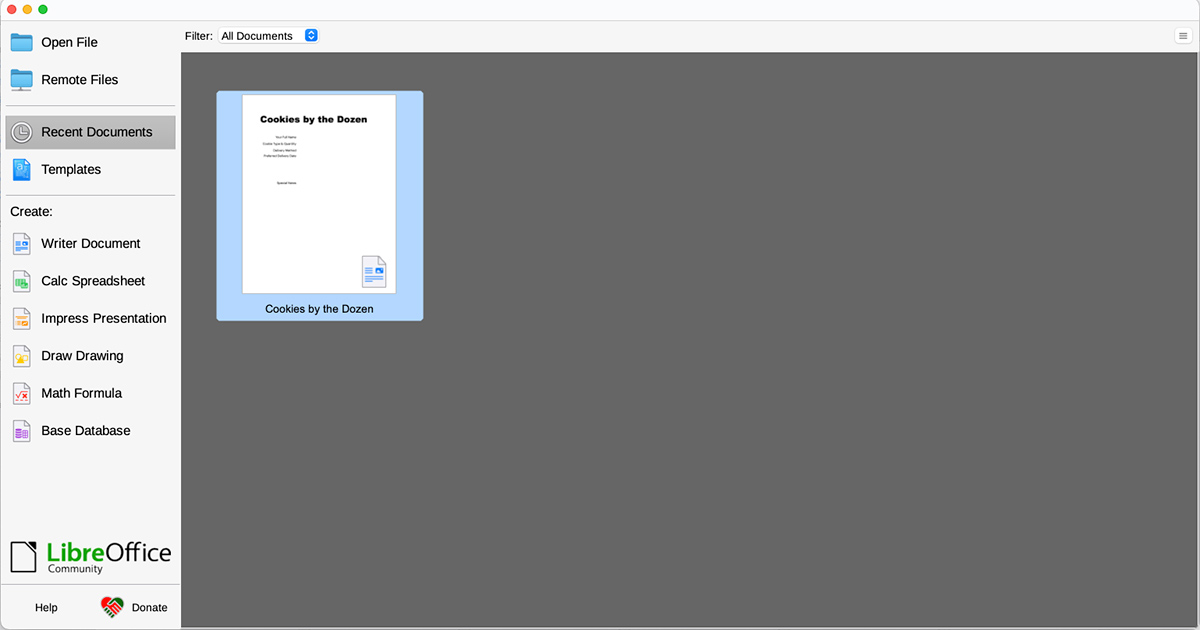Viewport: 1200px width, 630px height.
Task: Click the Help link
Action: (46, 607)
